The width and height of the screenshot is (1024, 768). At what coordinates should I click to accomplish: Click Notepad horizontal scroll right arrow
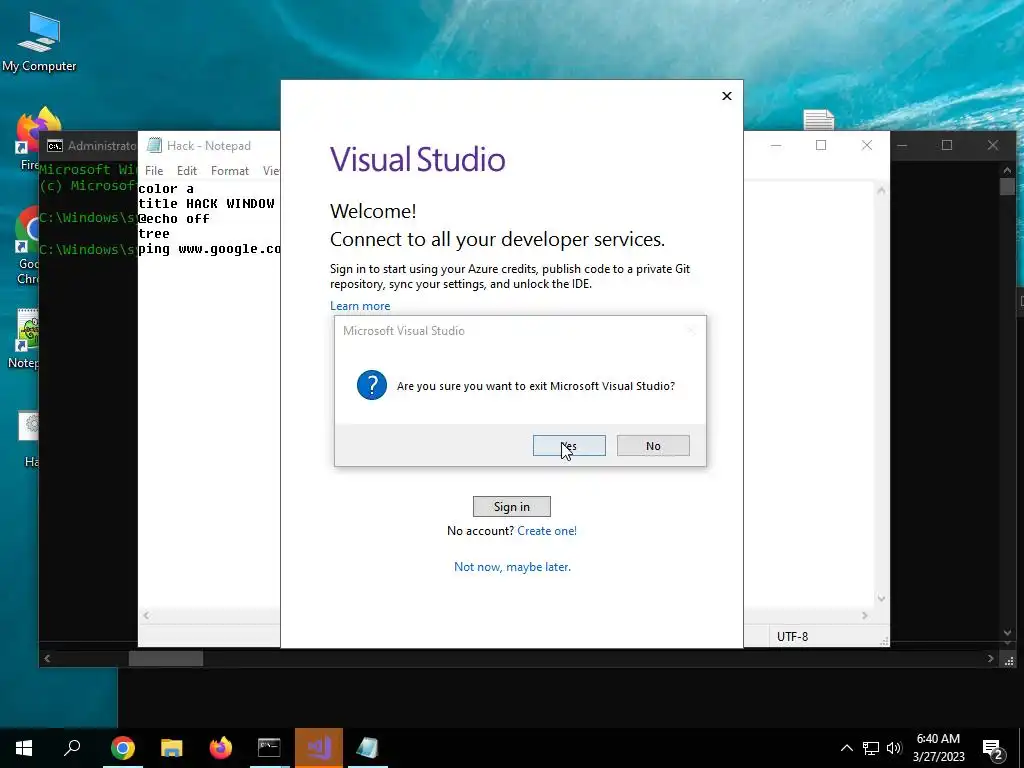(865, 615)
